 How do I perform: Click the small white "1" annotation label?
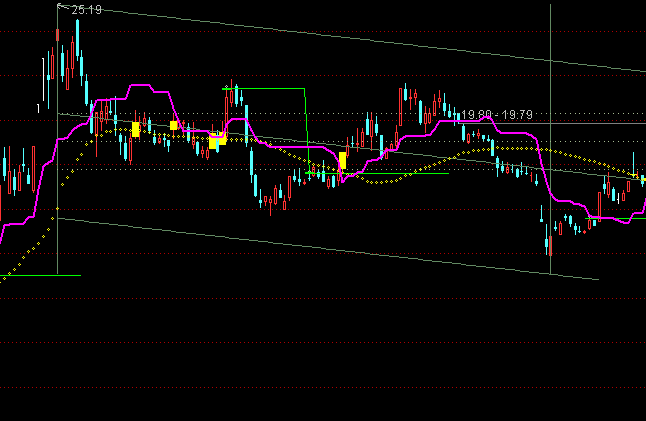39,107
